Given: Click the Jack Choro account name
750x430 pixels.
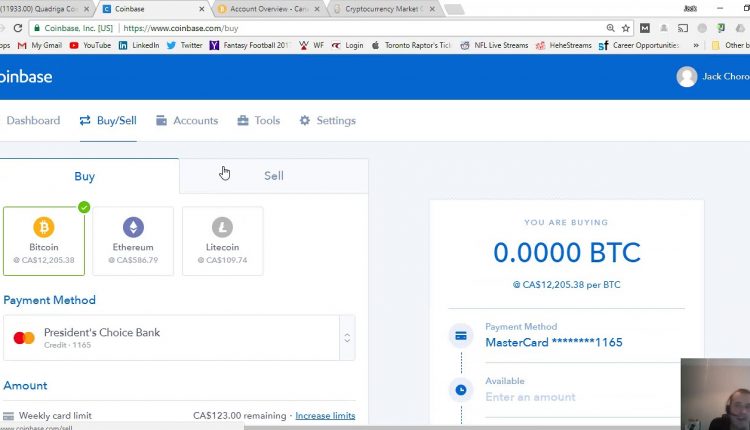Looking at the screenshot, I should click(x=726, y=77).
